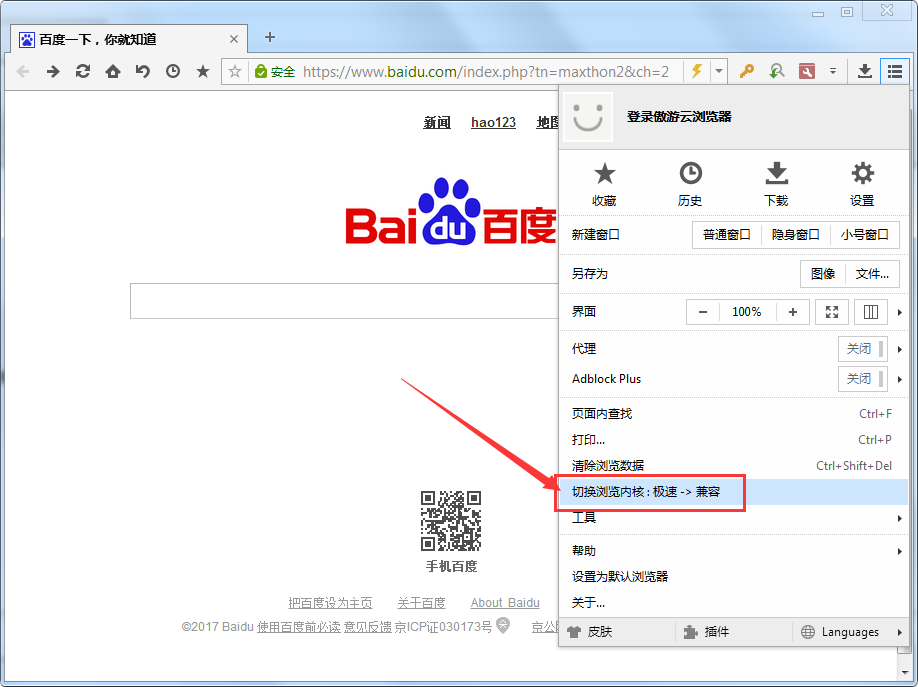Image resolution: width=918 pixels, height=687 pixels.
Task: Click the hao123 link on the page
Action: tap(493, 123)
